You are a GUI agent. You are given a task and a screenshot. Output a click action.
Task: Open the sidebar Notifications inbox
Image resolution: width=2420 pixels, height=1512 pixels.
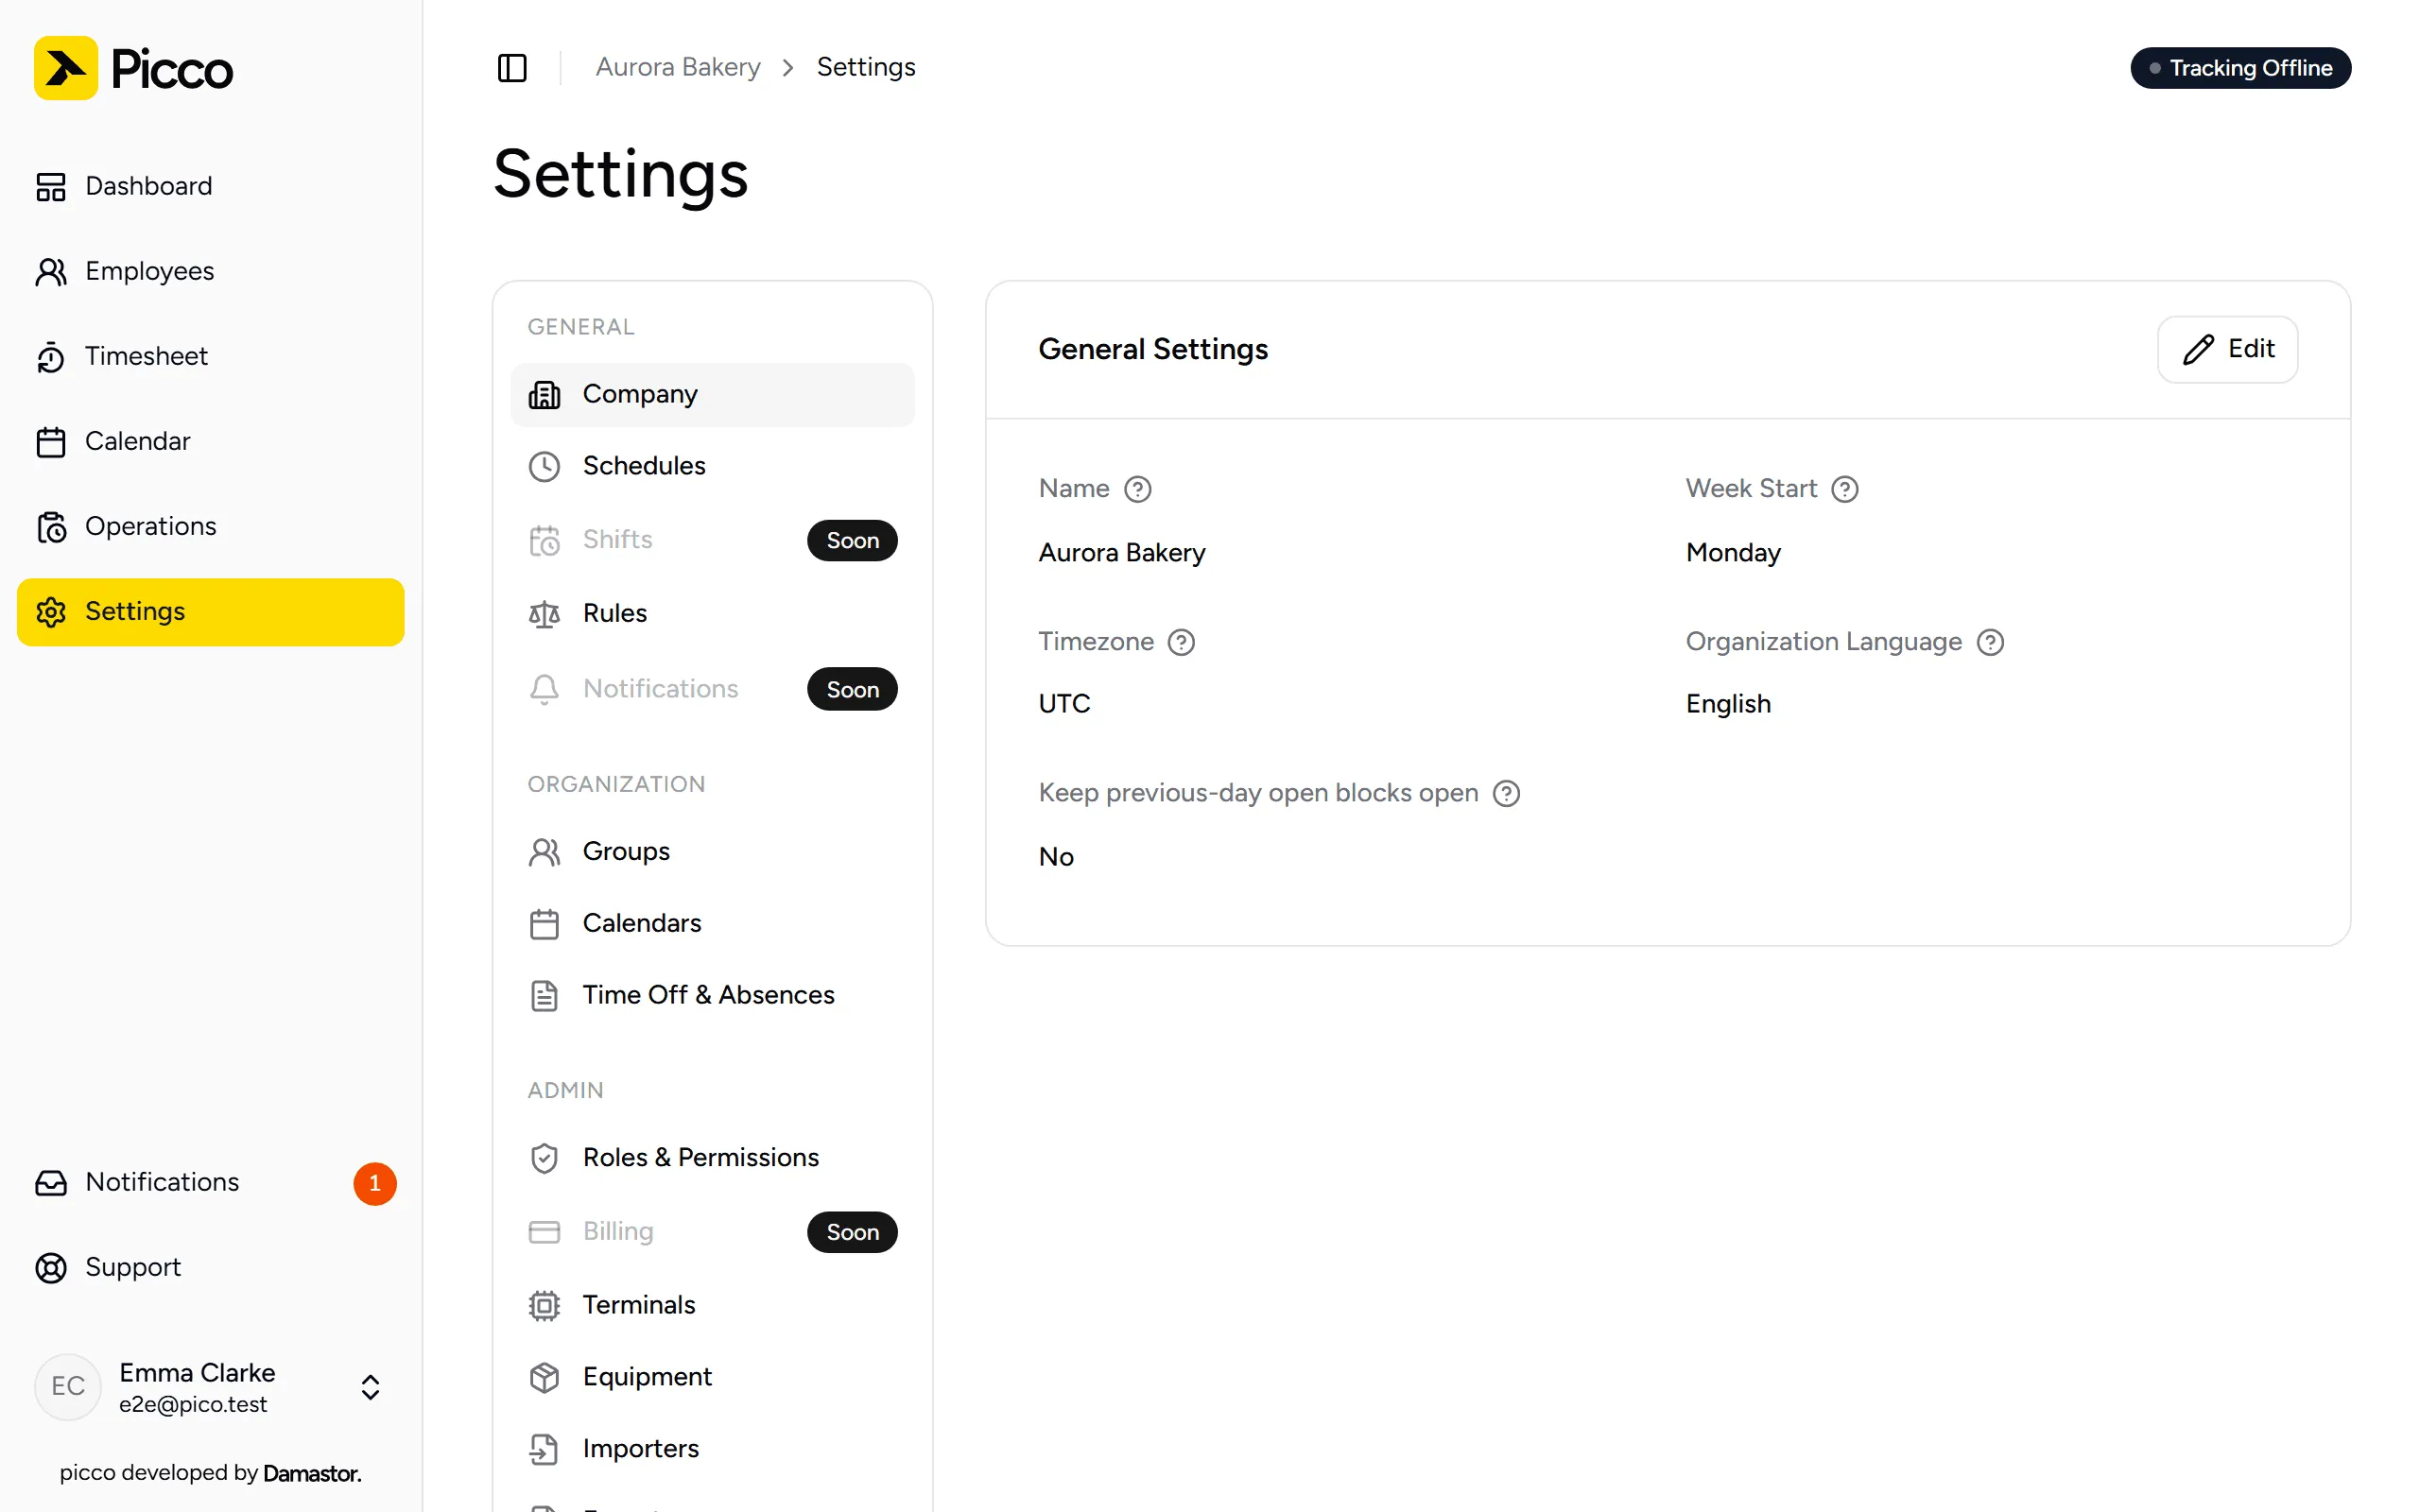[x=211, y=1182]
